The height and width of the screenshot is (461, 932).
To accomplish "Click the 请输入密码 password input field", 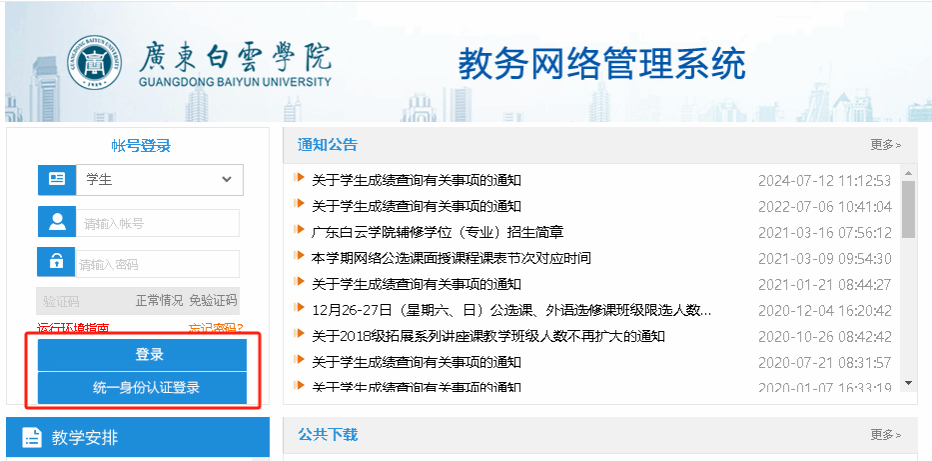I will pyautogui.click(x=158, y=264).
